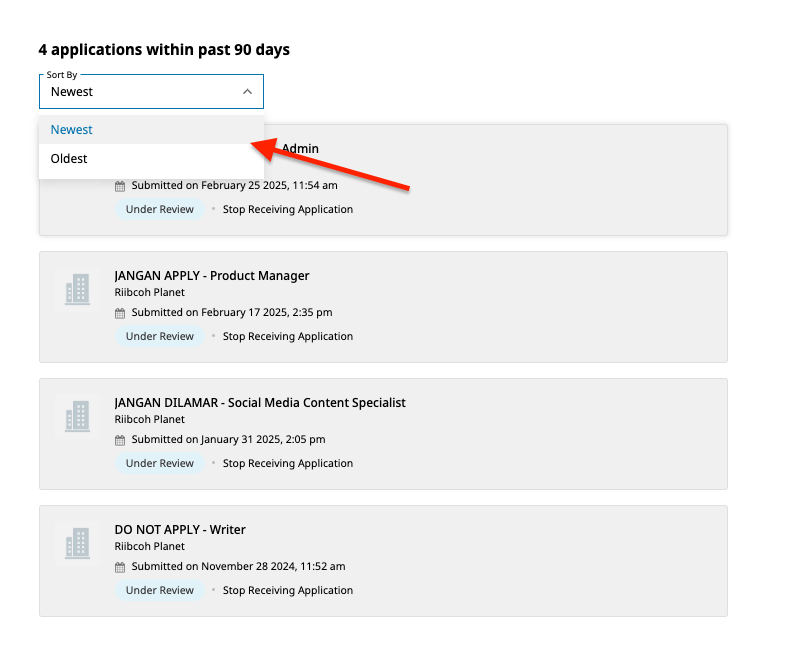Click Under Review badge on Product Manager application

tap(160, 336)
